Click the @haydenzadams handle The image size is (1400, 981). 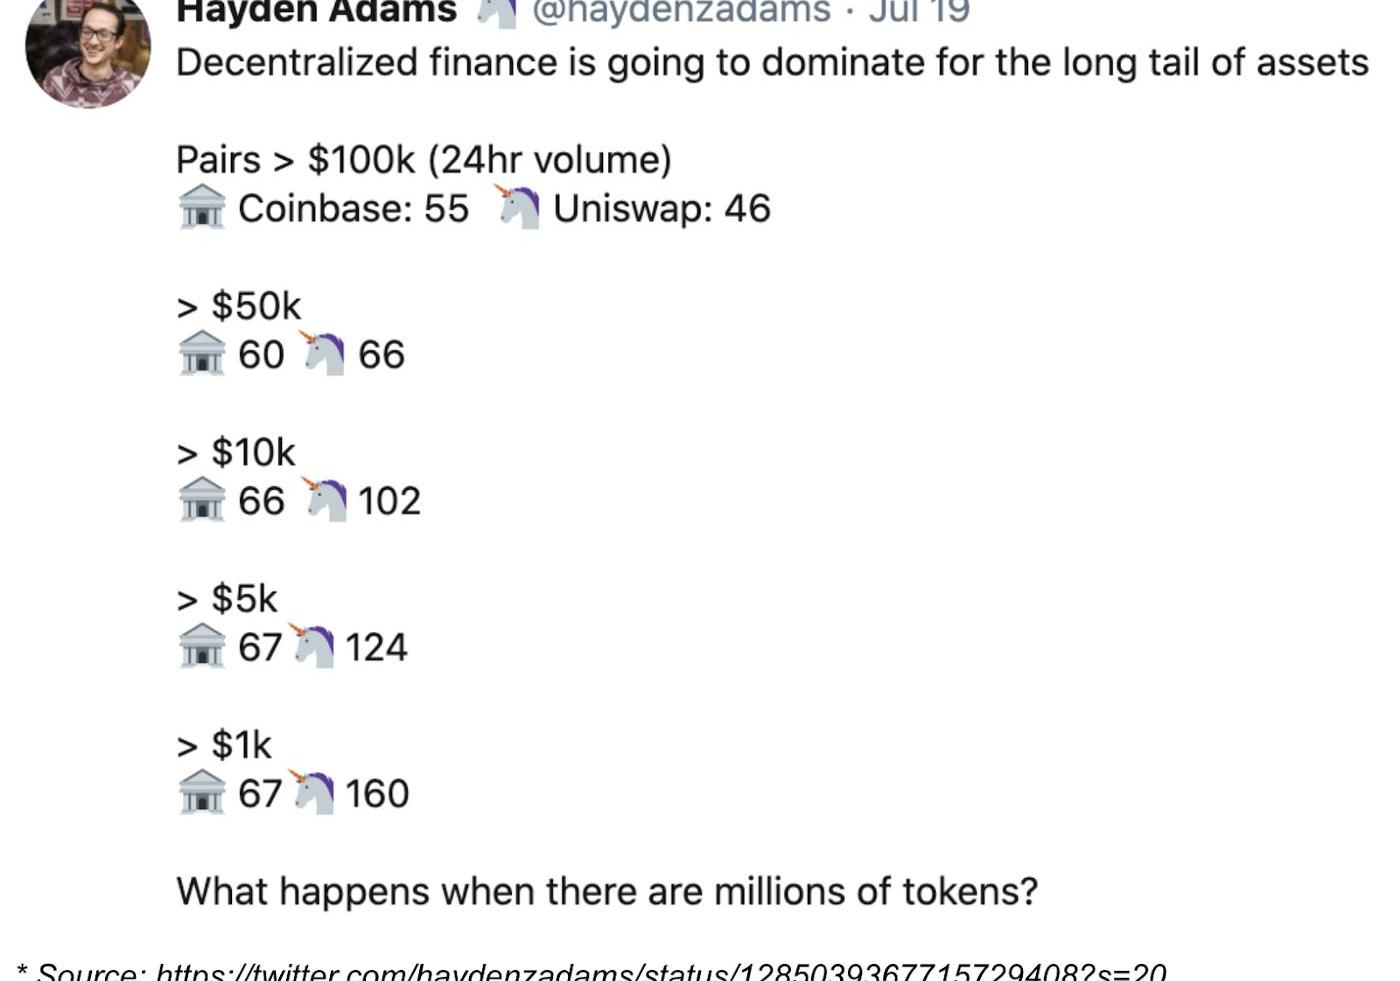[681, 11]
